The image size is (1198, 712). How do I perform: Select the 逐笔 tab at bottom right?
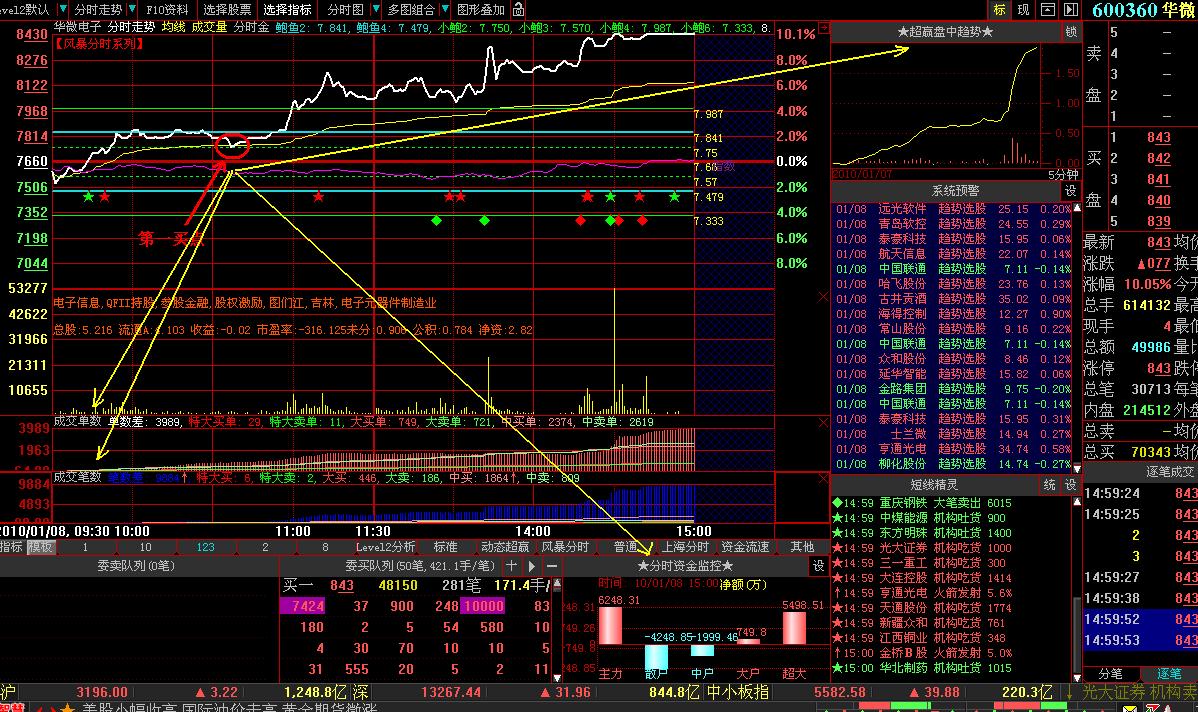(1169, 674)
